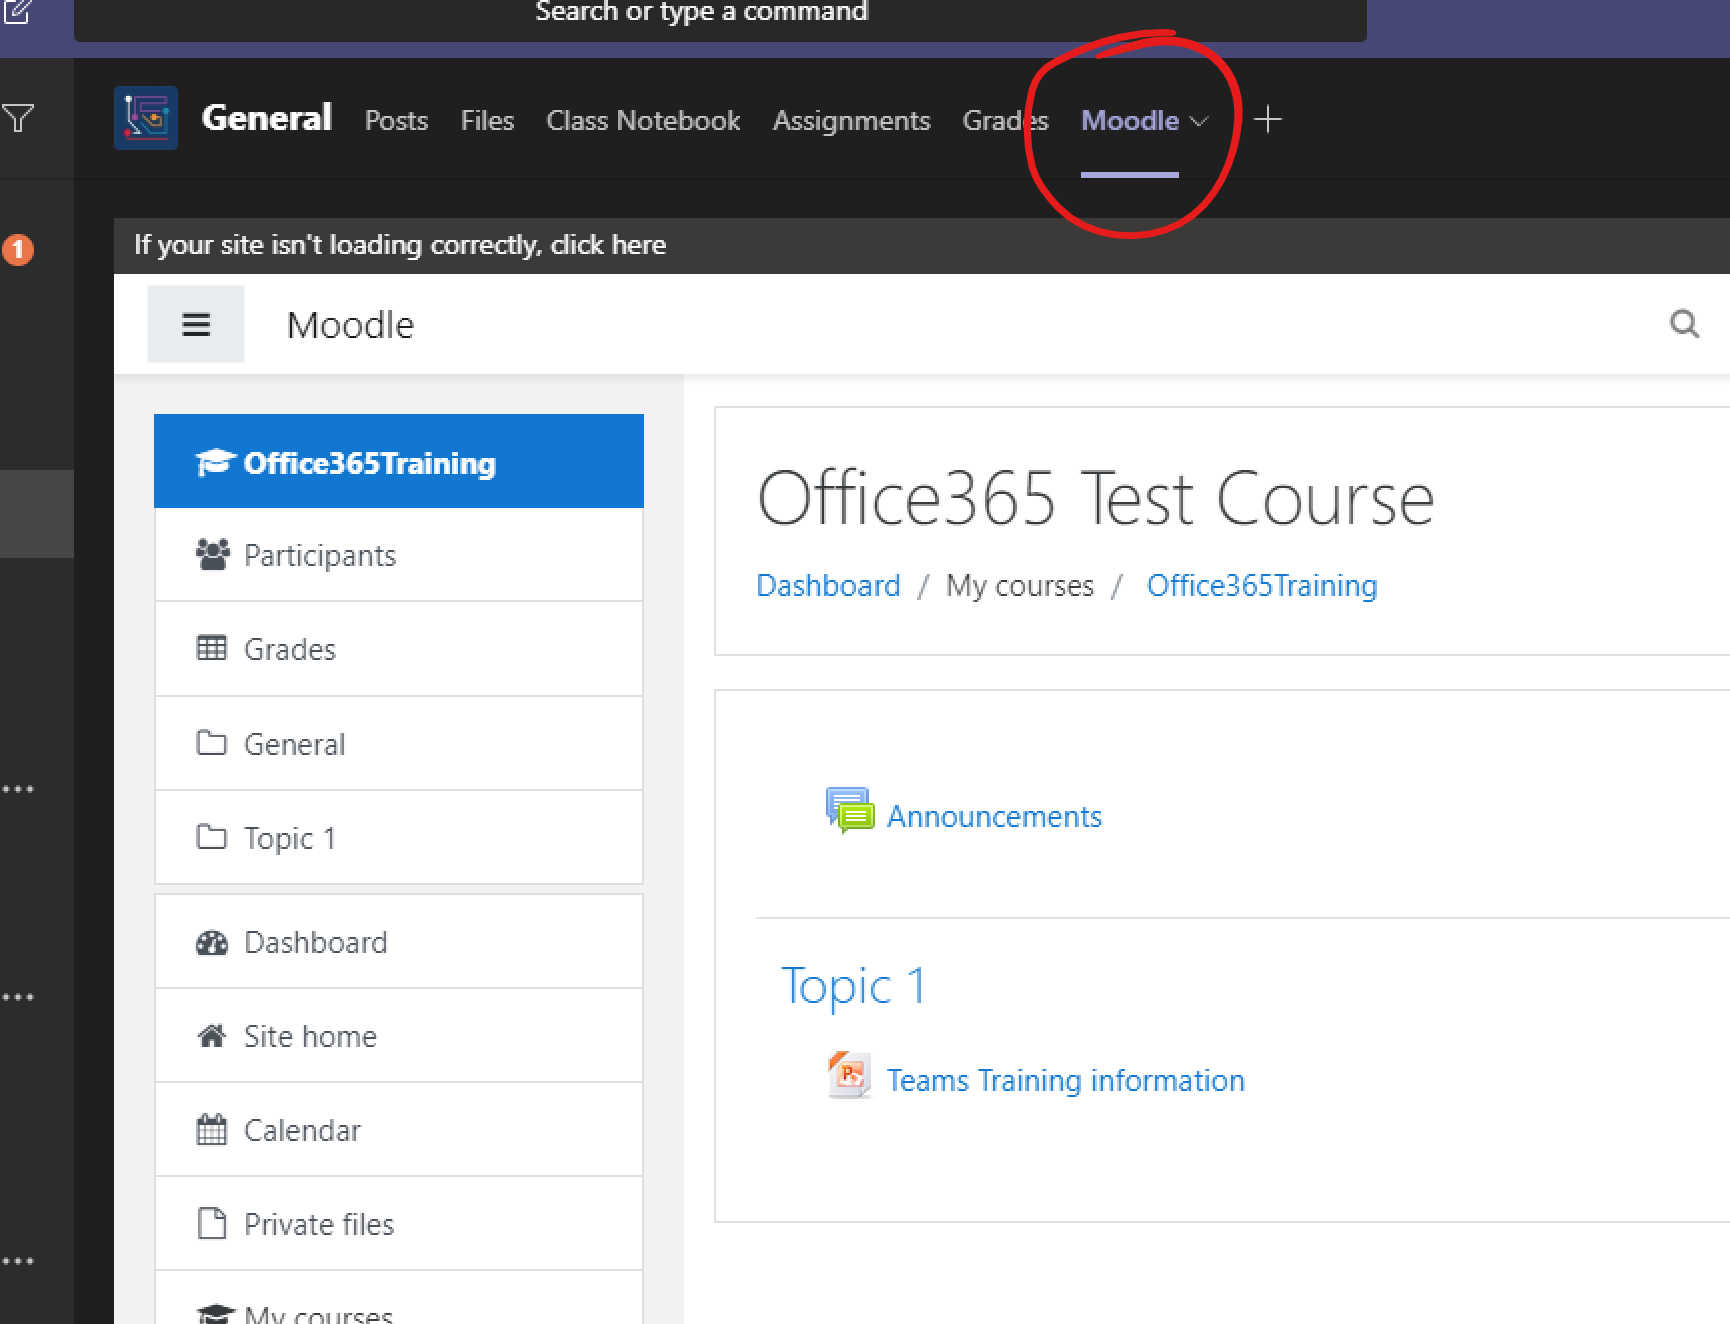Click the Dashboard gauge icon in the sidebar

pyautogui.click(x=211, y=941)
